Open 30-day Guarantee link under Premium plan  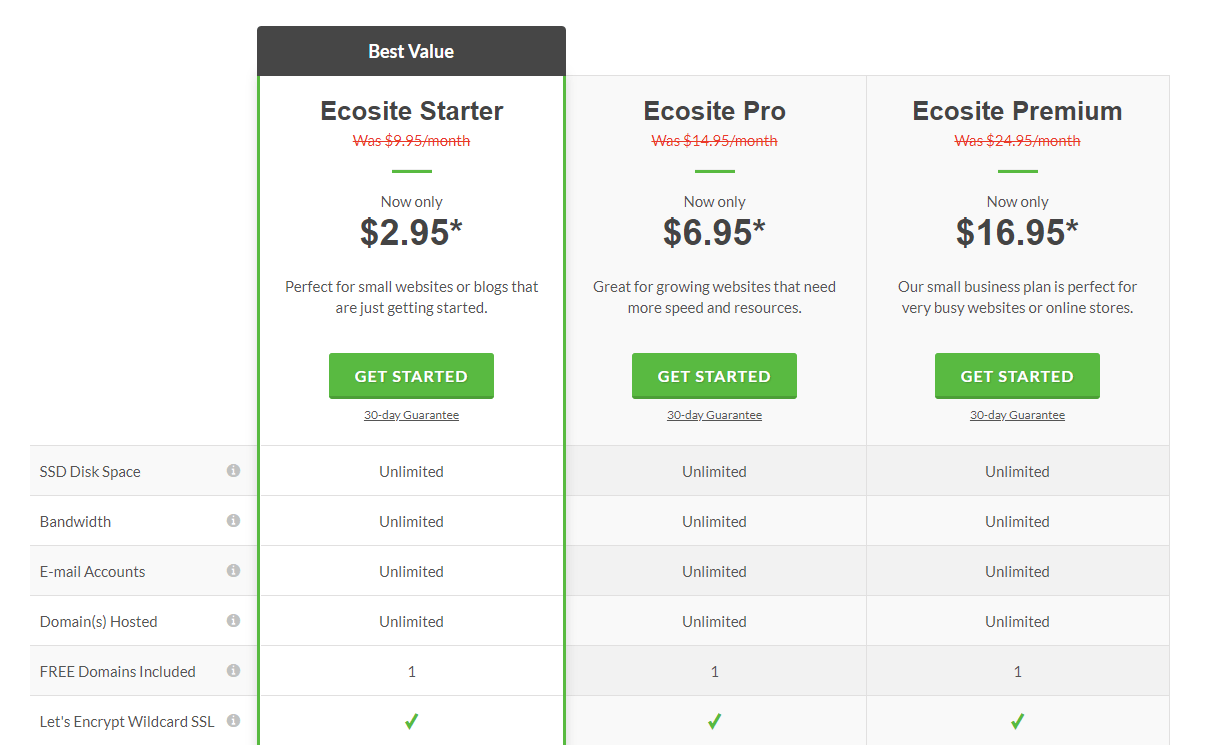click(x=1017, y=415)
